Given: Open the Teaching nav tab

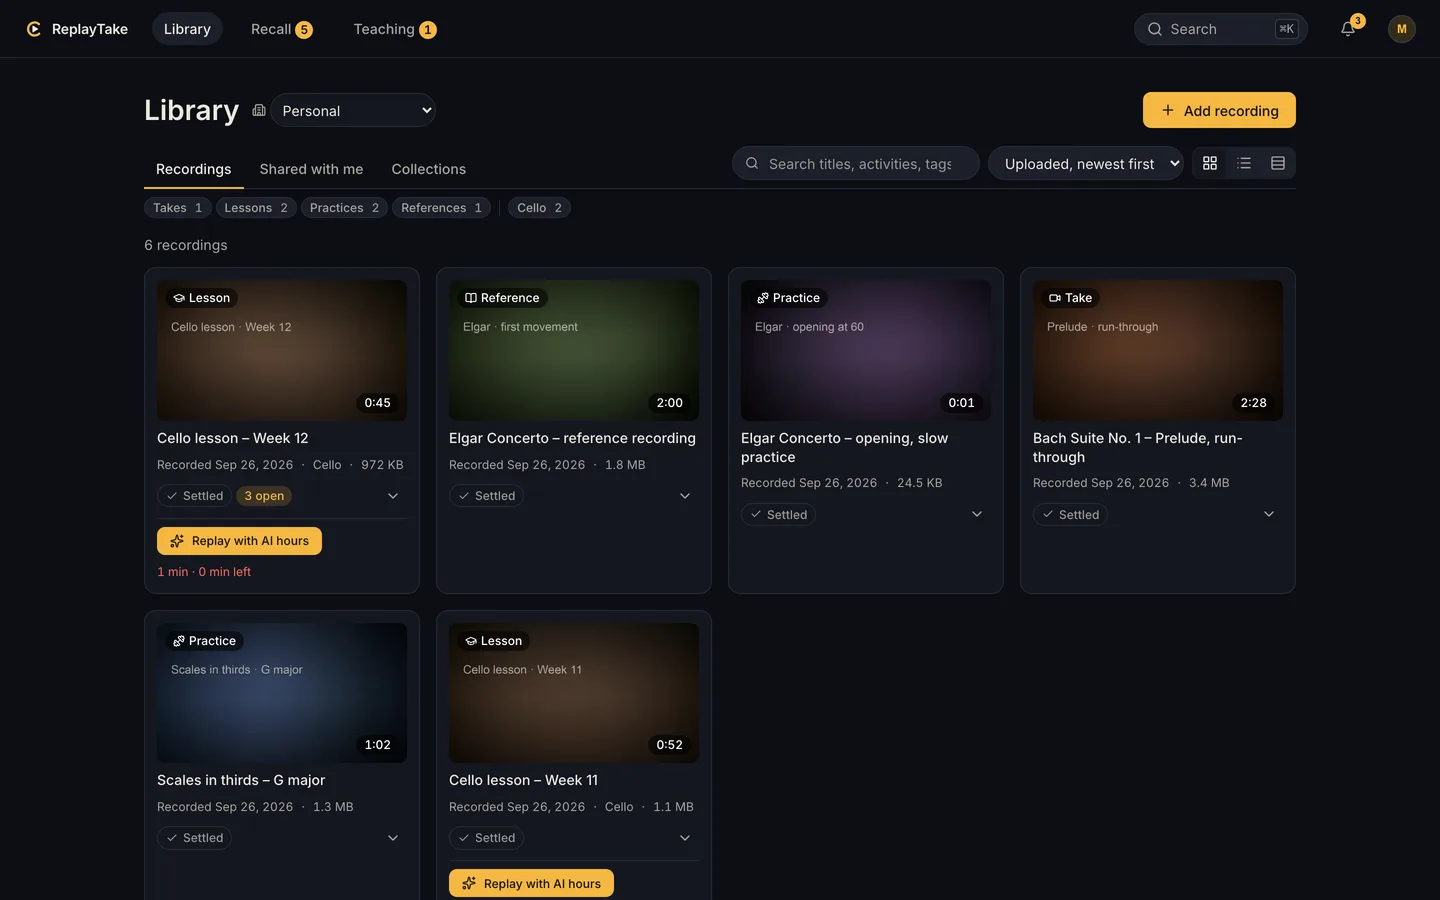Looking at the screenshot, I should tap(394, 29).
